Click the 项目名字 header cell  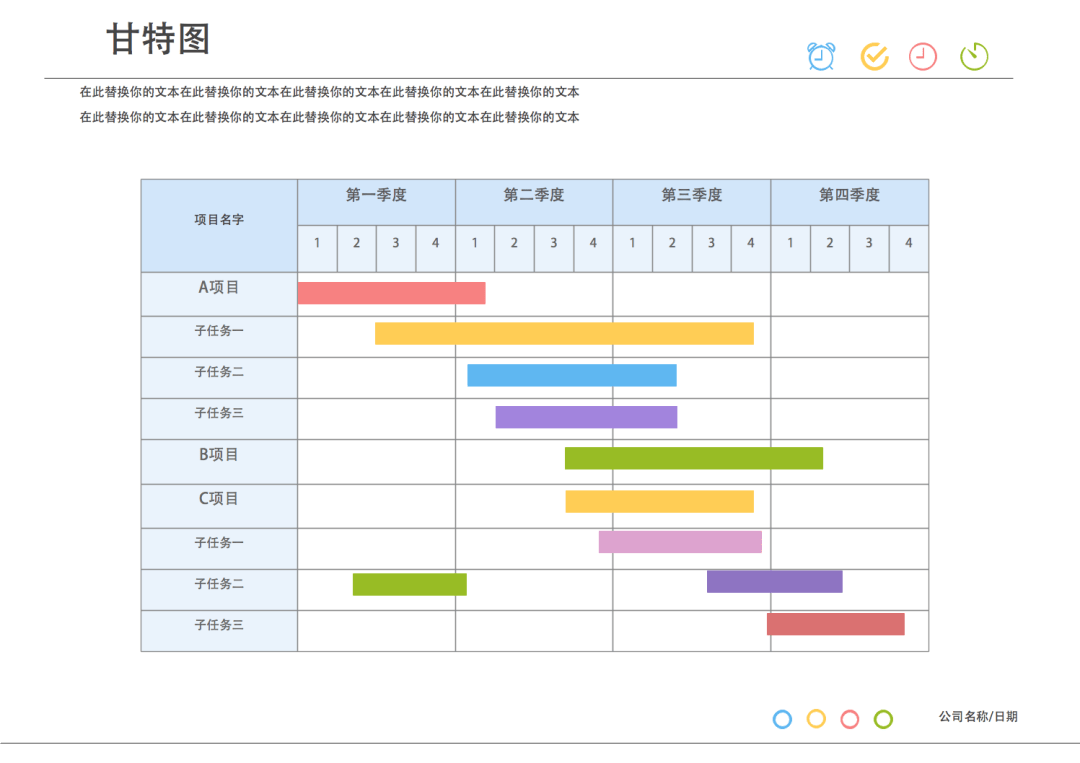(x=219, y=226)
